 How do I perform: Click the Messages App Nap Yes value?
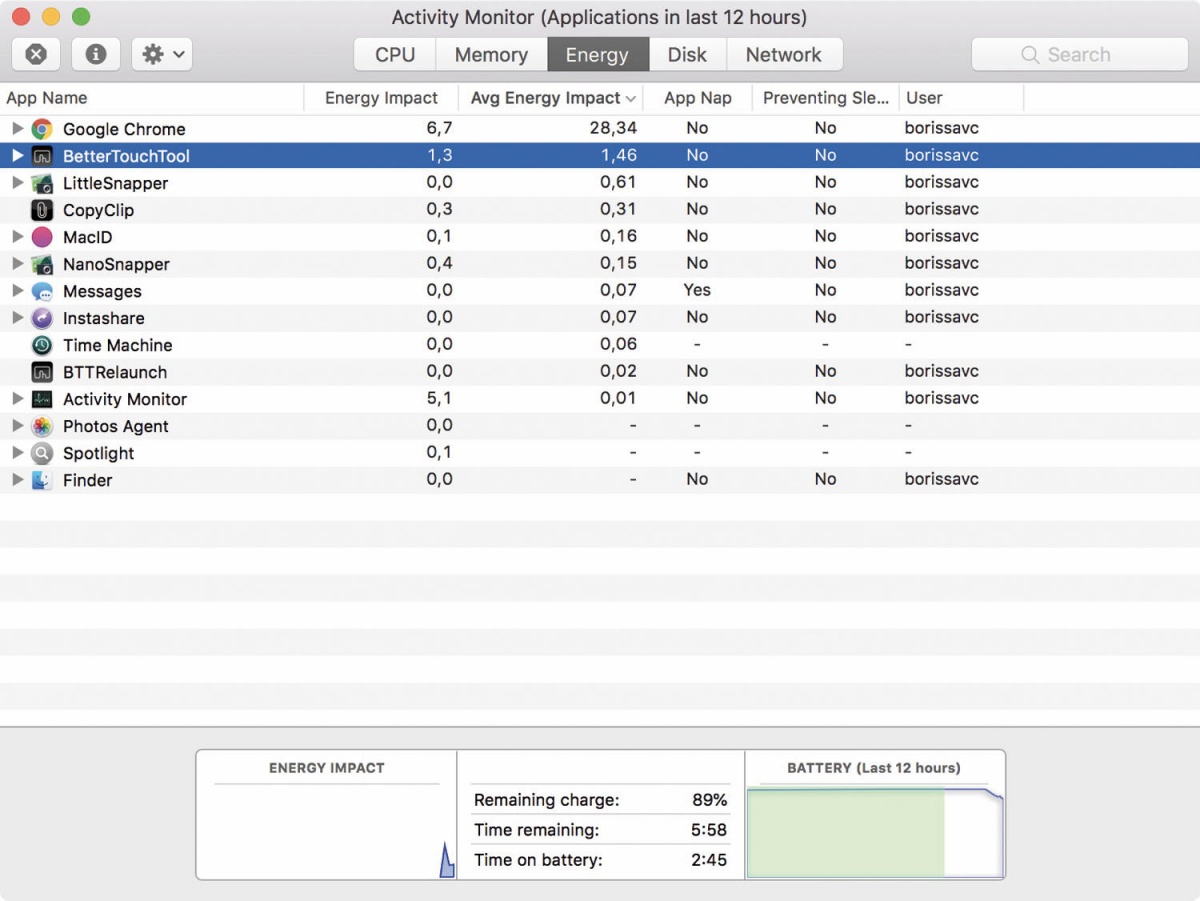[697, 290]
